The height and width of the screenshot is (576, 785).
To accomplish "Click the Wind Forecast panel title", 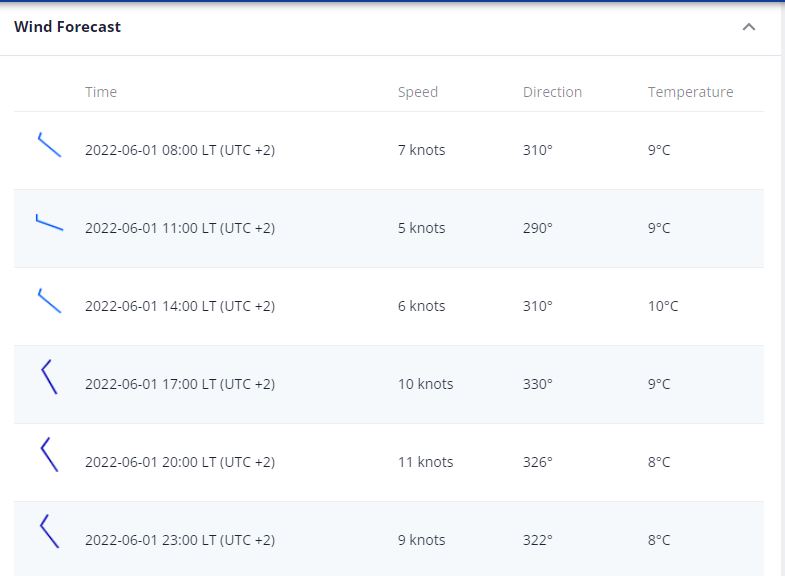I will tap(67, 27).
